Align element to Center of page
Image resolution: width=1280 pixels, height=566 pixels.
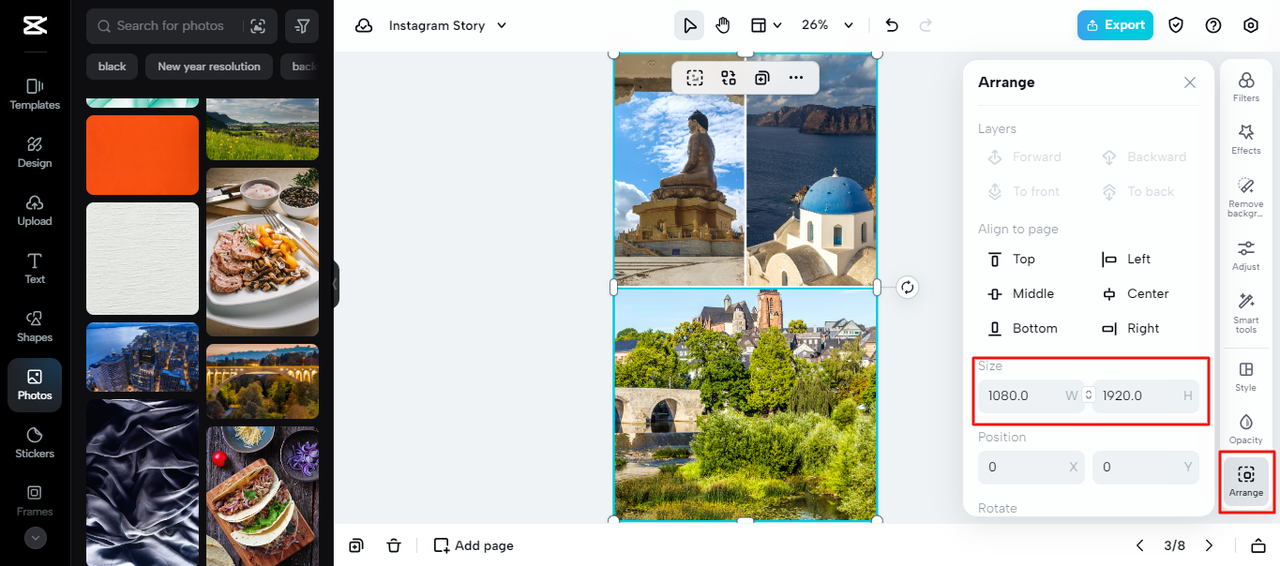1135,294
